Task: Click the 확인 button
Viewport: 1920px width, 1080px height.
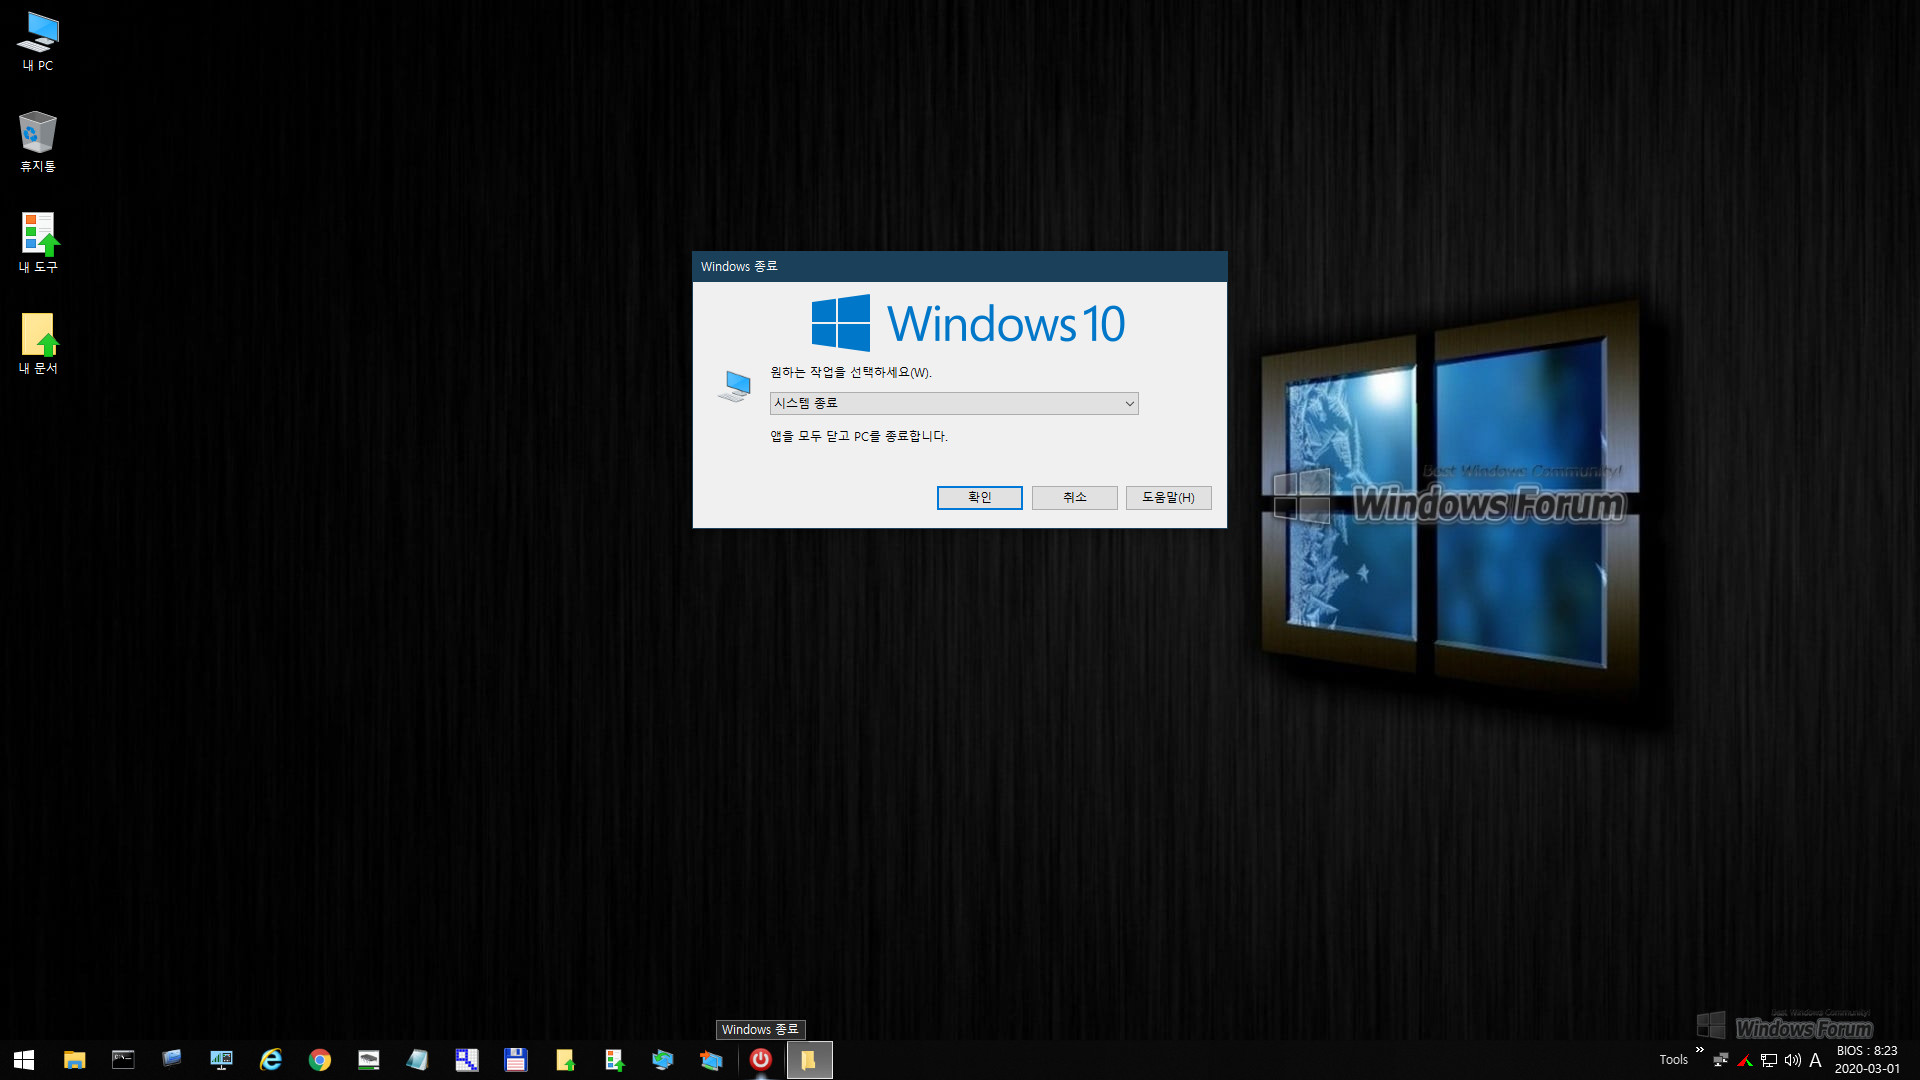Action: coord(979,498)
